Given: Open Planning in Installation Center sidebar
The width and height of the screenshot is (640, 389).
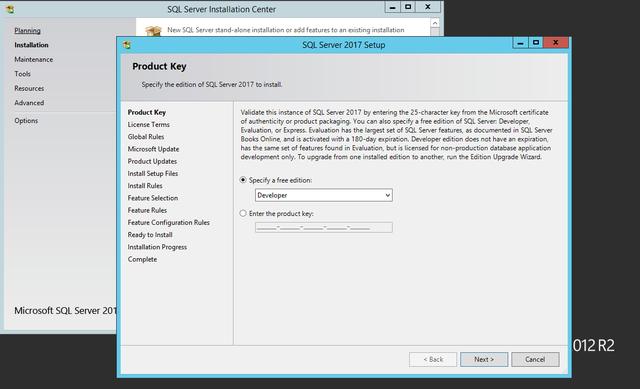Looking at the screenshot, I should [27, 31].
